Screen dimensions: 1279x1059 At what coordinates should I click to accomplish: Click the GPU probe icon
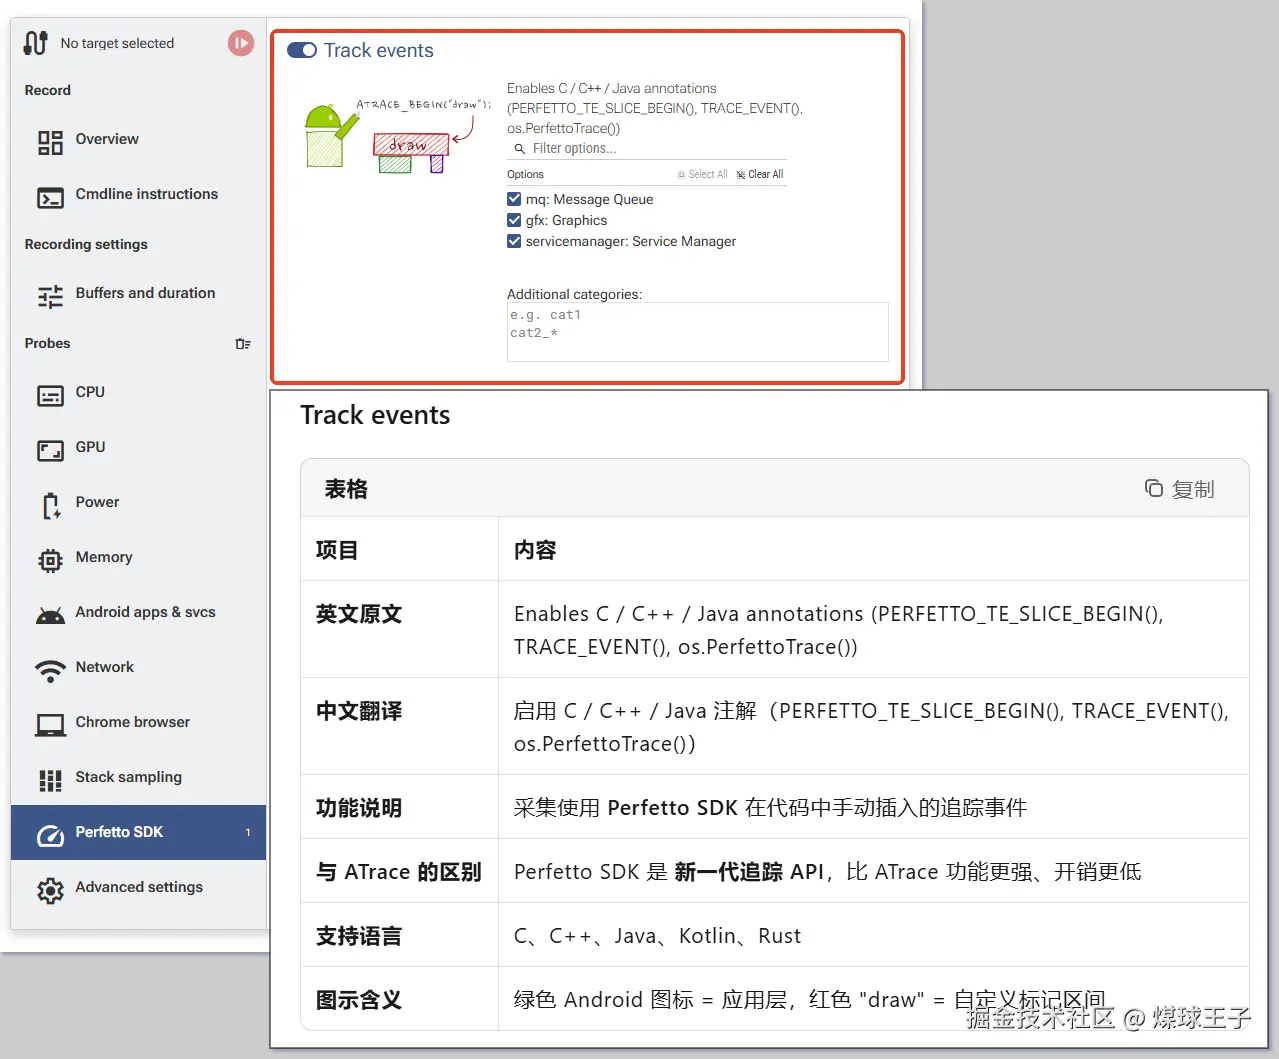tap(50, 451)
